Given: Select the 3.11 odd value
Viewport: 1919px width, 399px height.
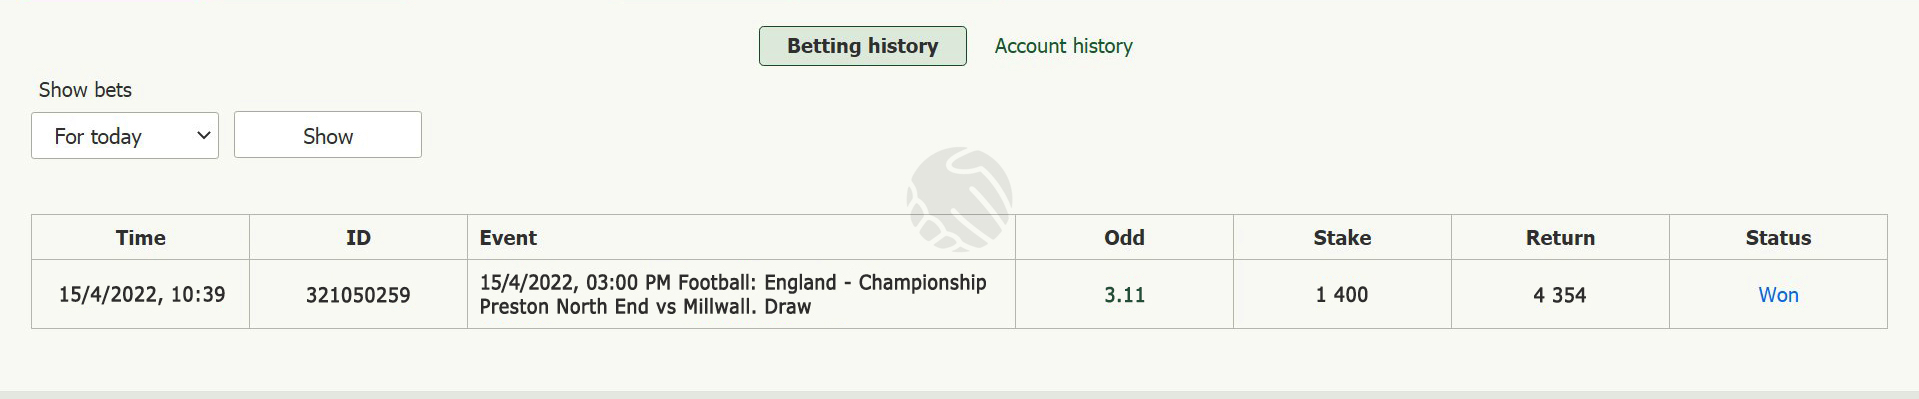Looking at the screenshot, I should tap(1124, 295).
